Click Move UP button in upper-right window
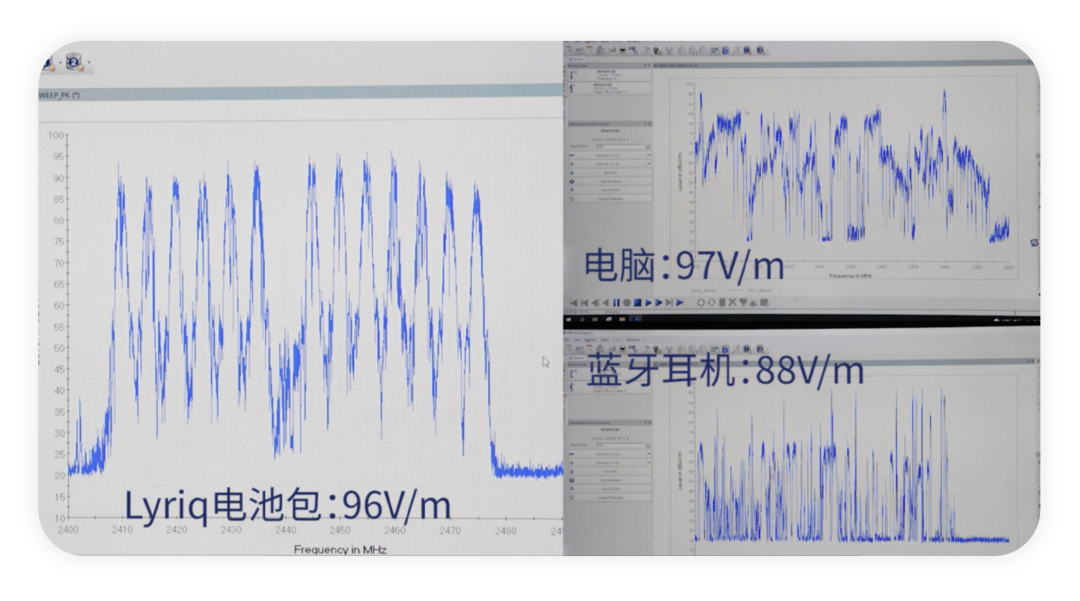Image resolution: width=1080 pixels, height=601 pixels. pyautogui.click(x=610, y=173)
